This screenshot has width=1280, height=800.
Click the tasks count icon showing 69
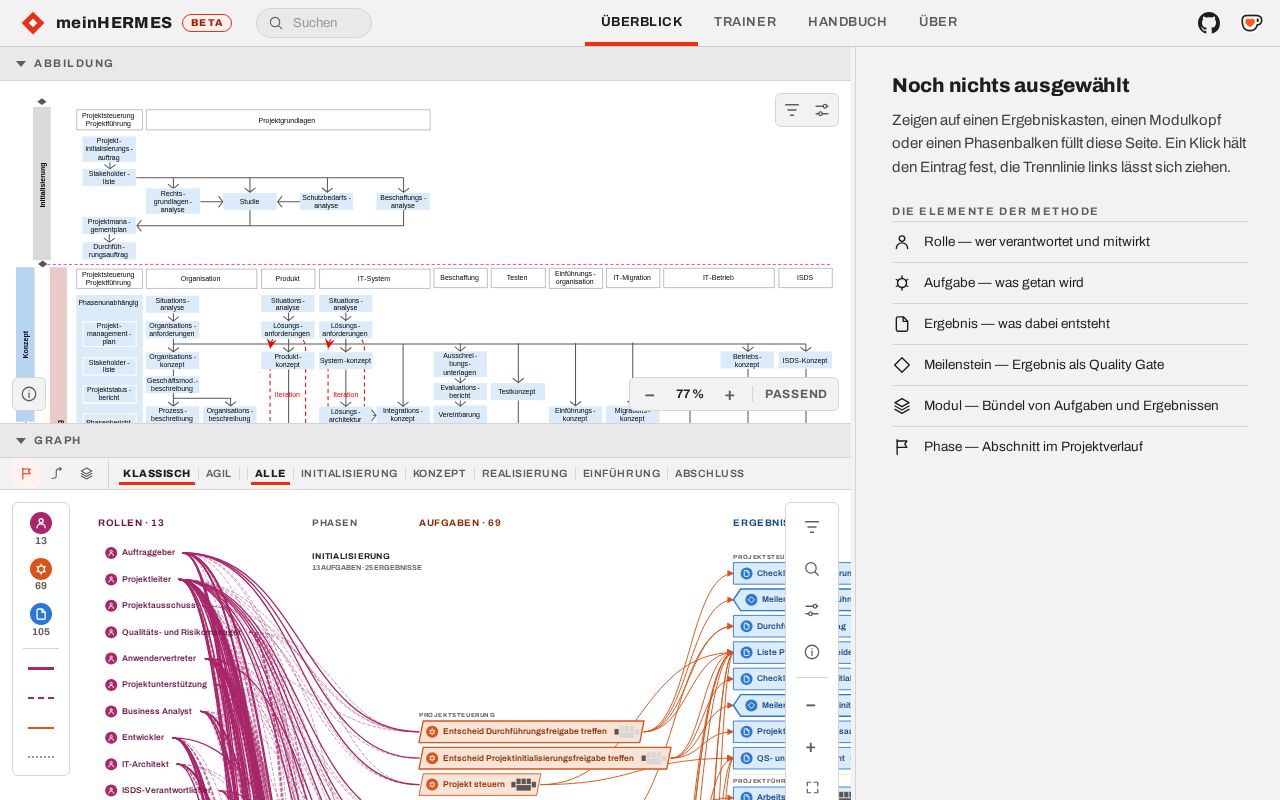coord(41,569)
